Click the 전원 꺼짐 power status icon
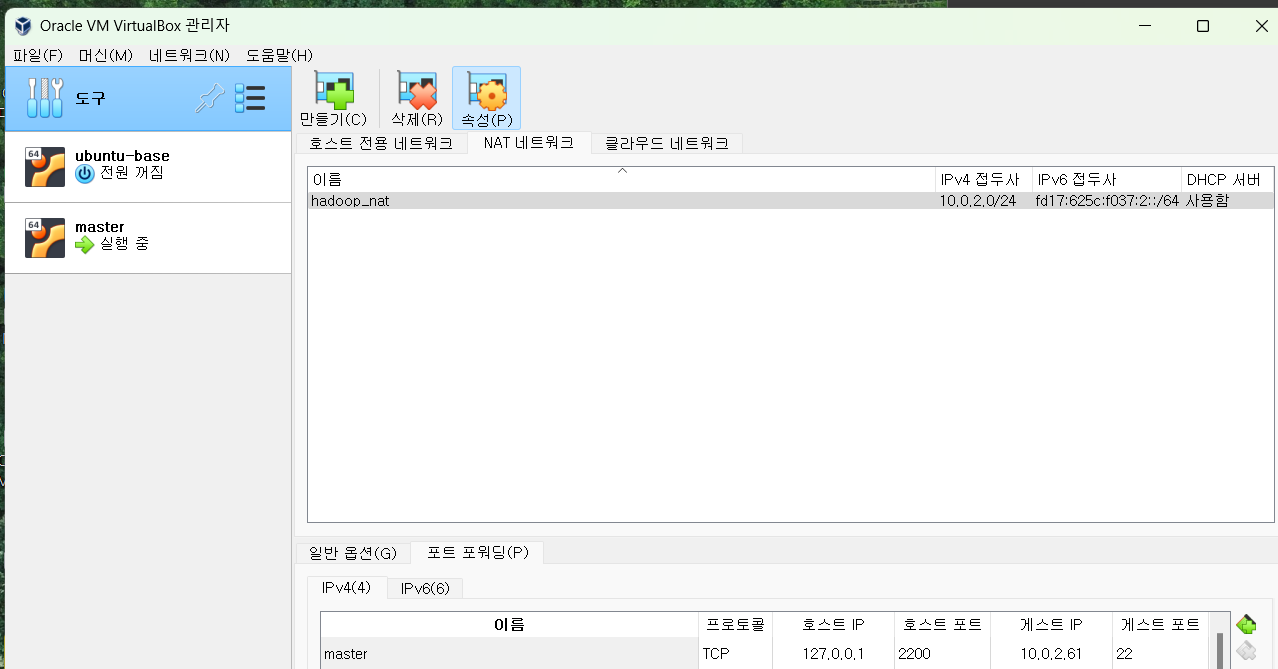The image size is (1278, 669). pos(85,173)
